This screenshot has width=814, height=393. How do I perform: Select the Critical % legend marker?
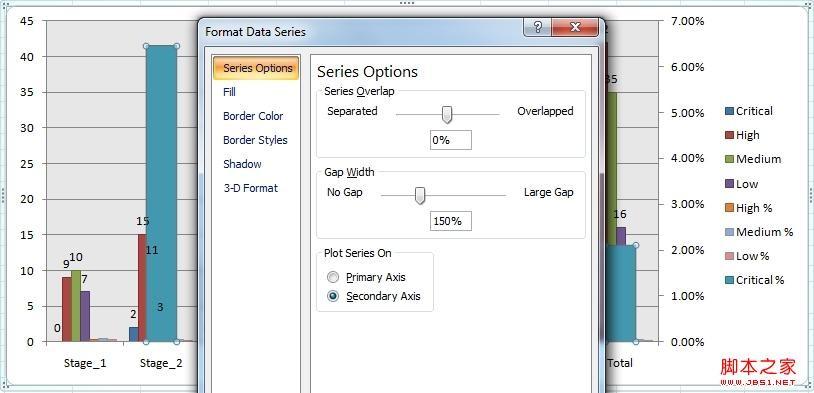pyautogui.click(x=729, y=280)
